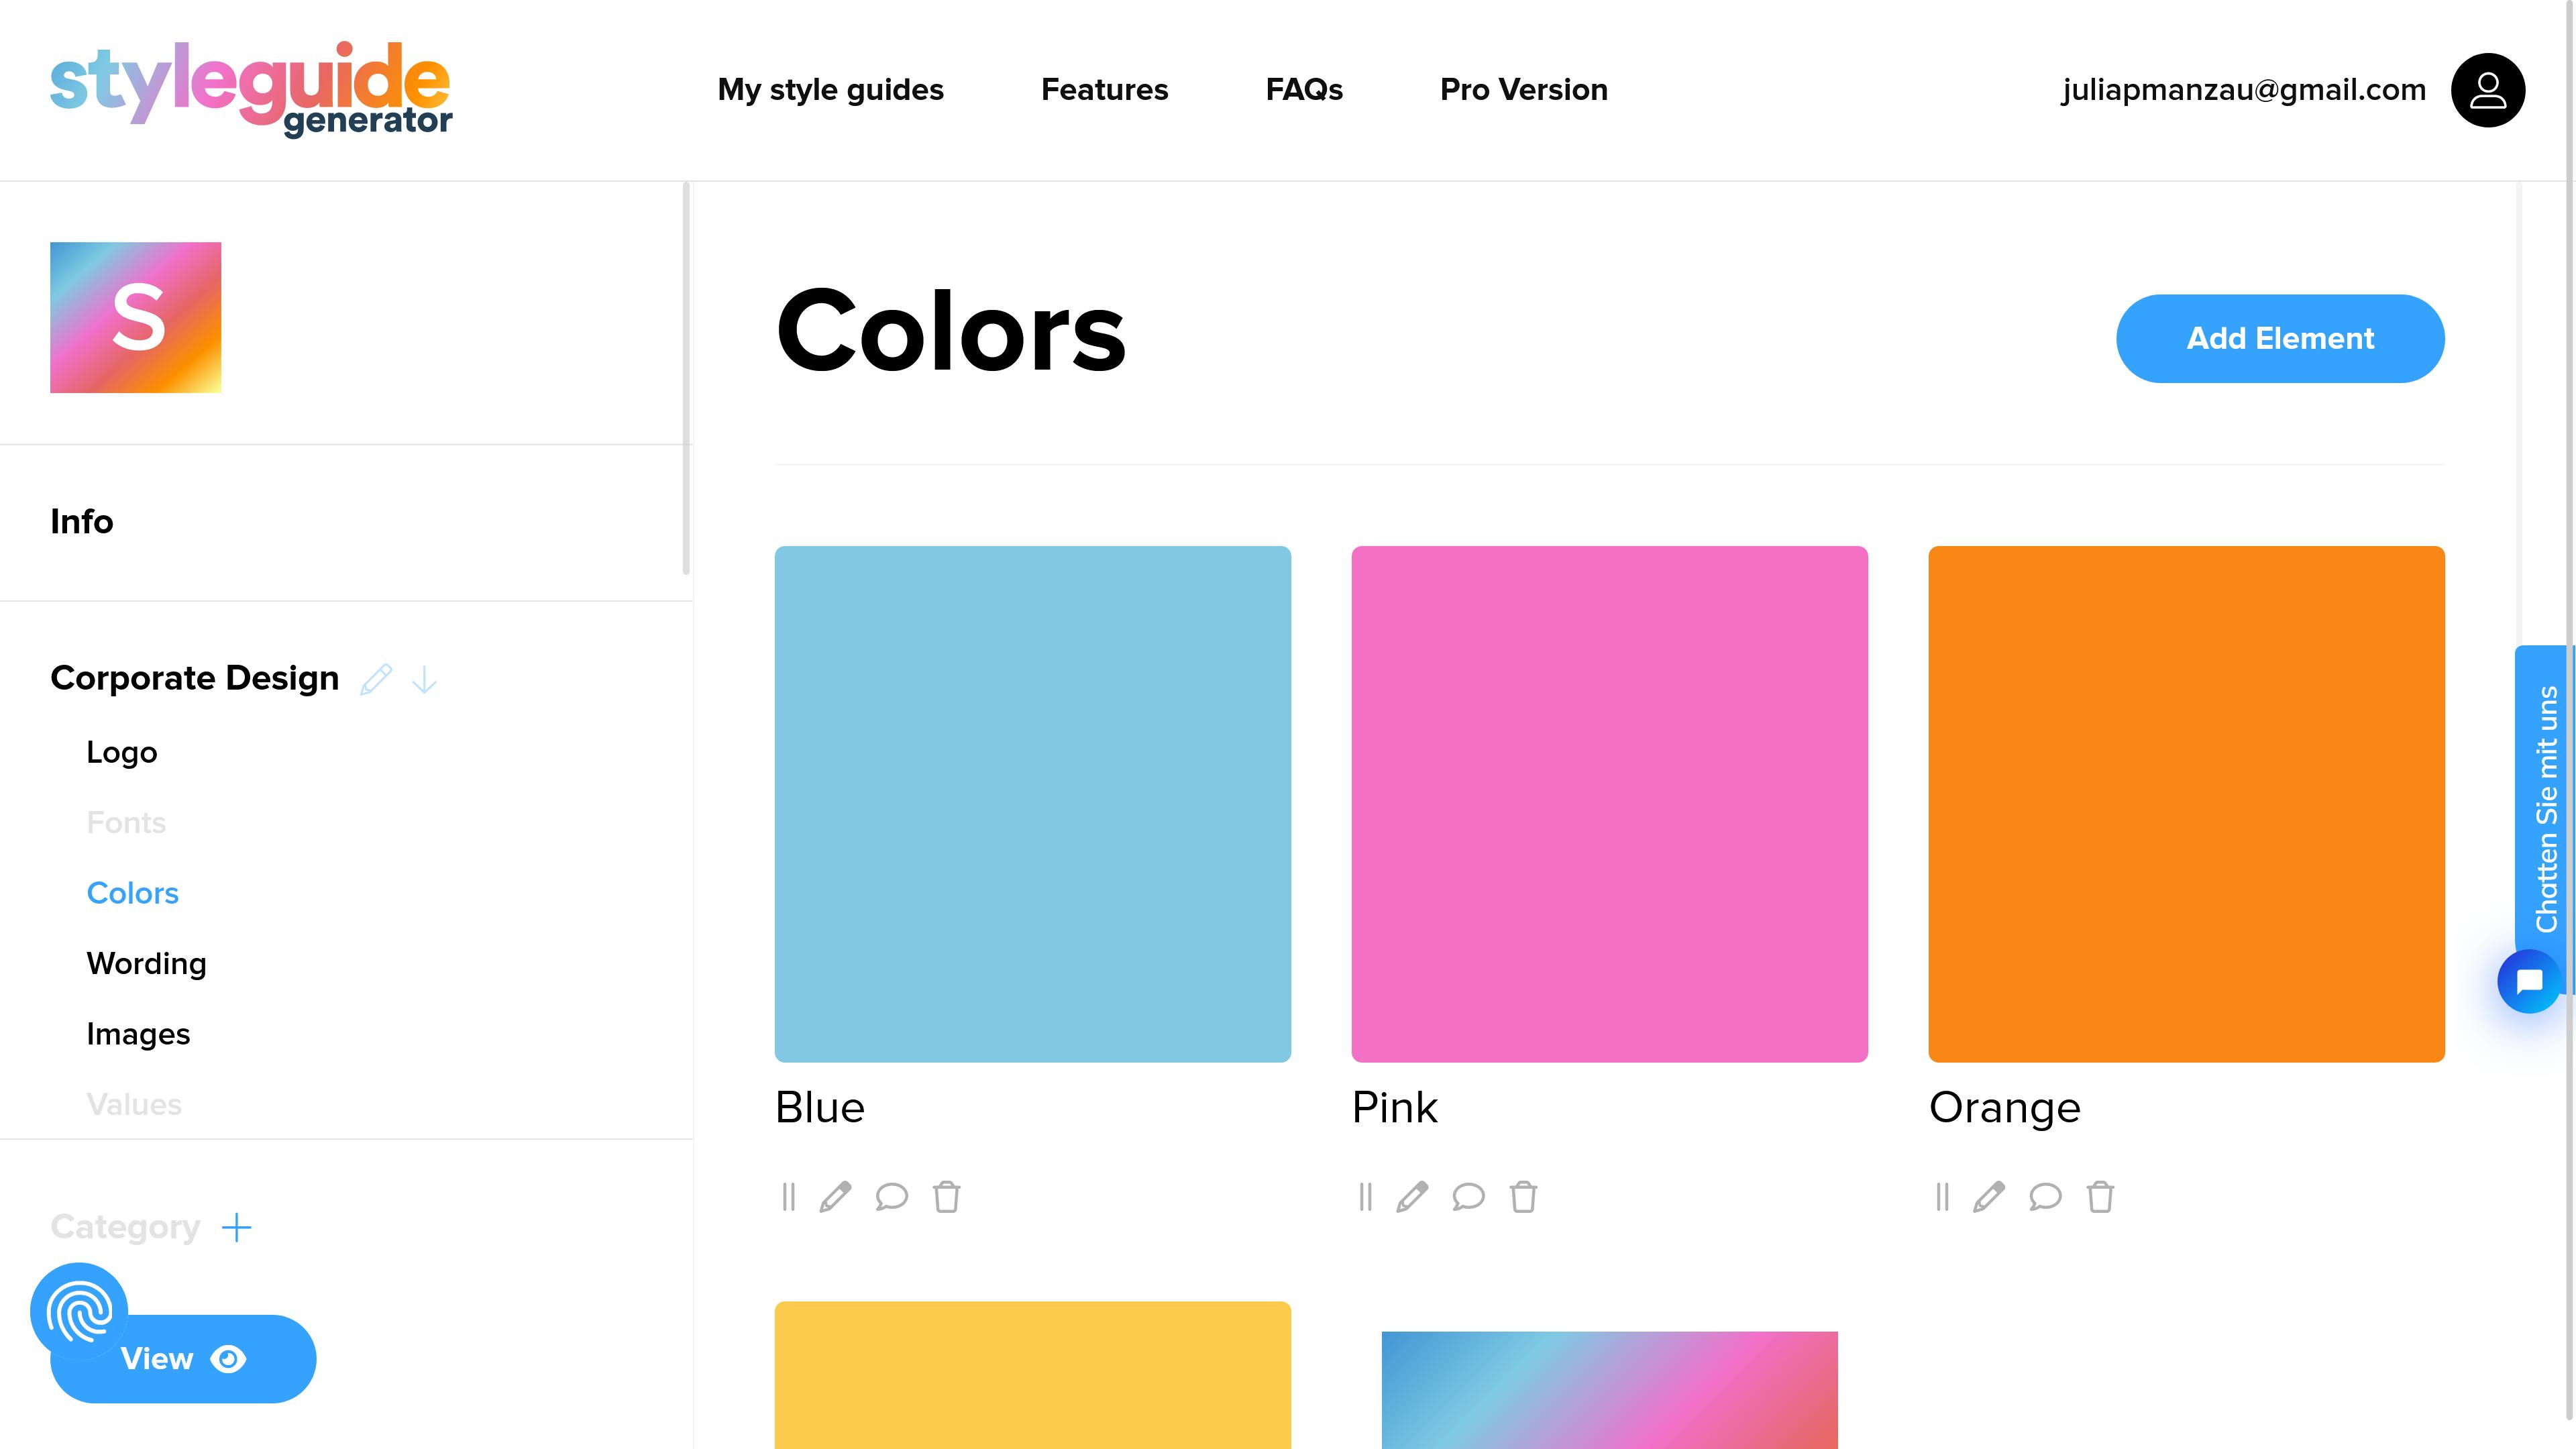Open the user account avatar menu
Image resolution: width=2576 pixels, height=1449 pixels.
click(2488, 90)
